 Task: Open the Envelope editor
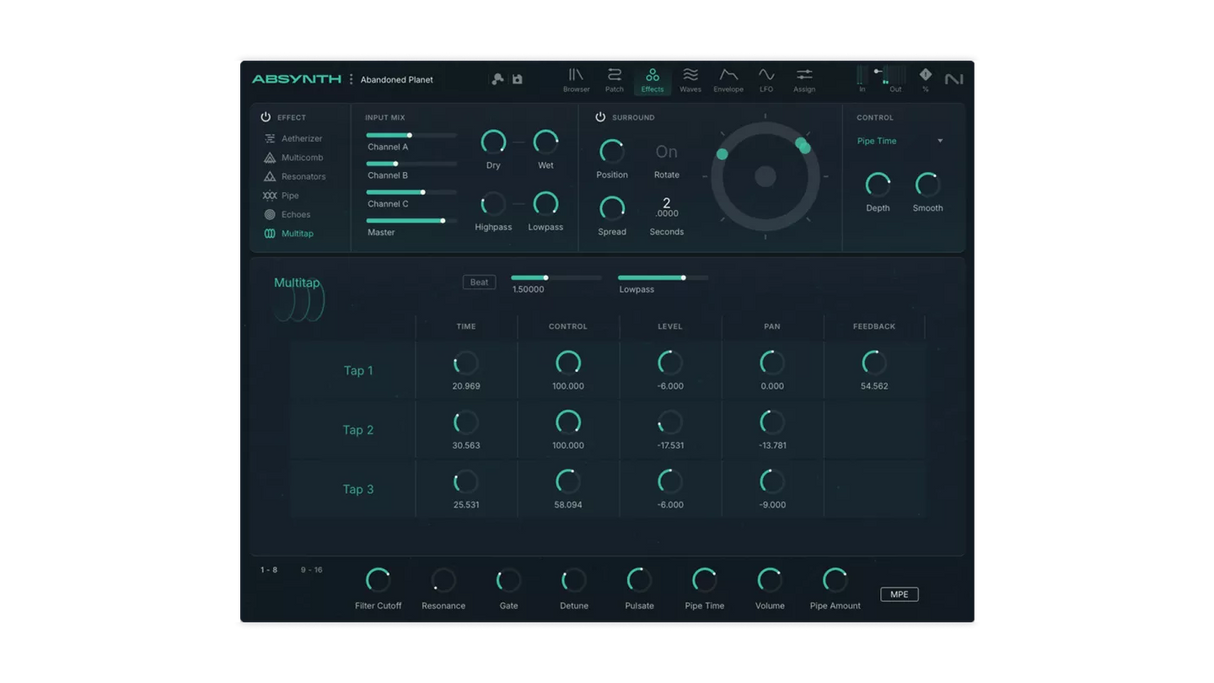point(728,79)
